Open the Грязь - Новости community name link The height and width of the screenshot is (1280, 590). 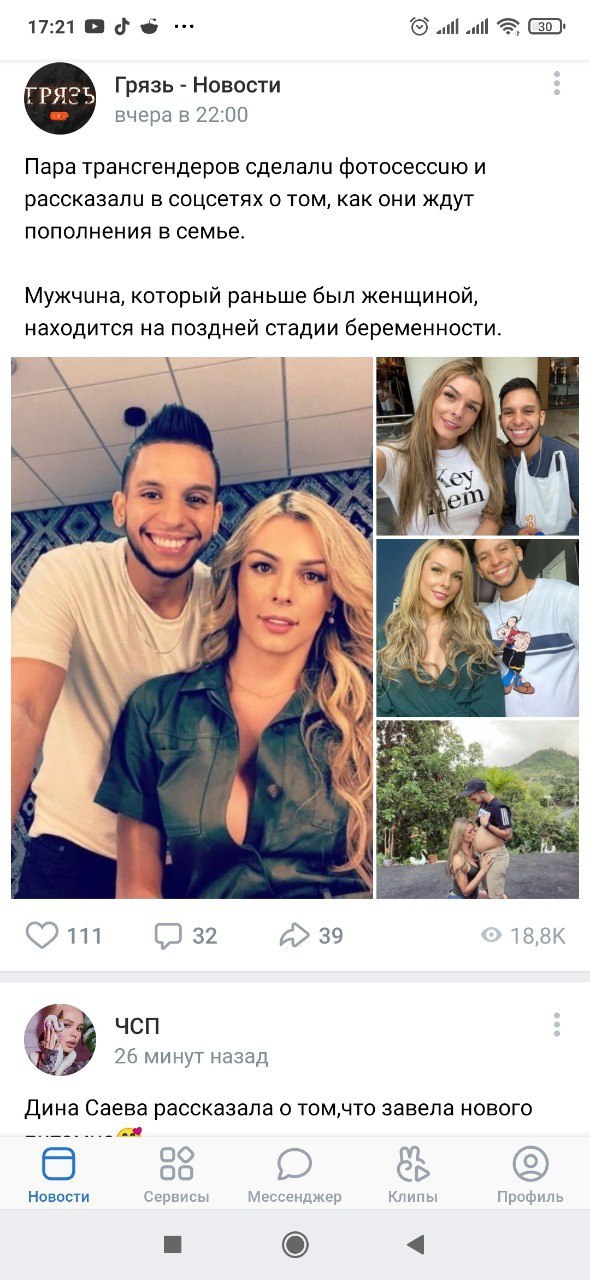[x=198, y=85]
